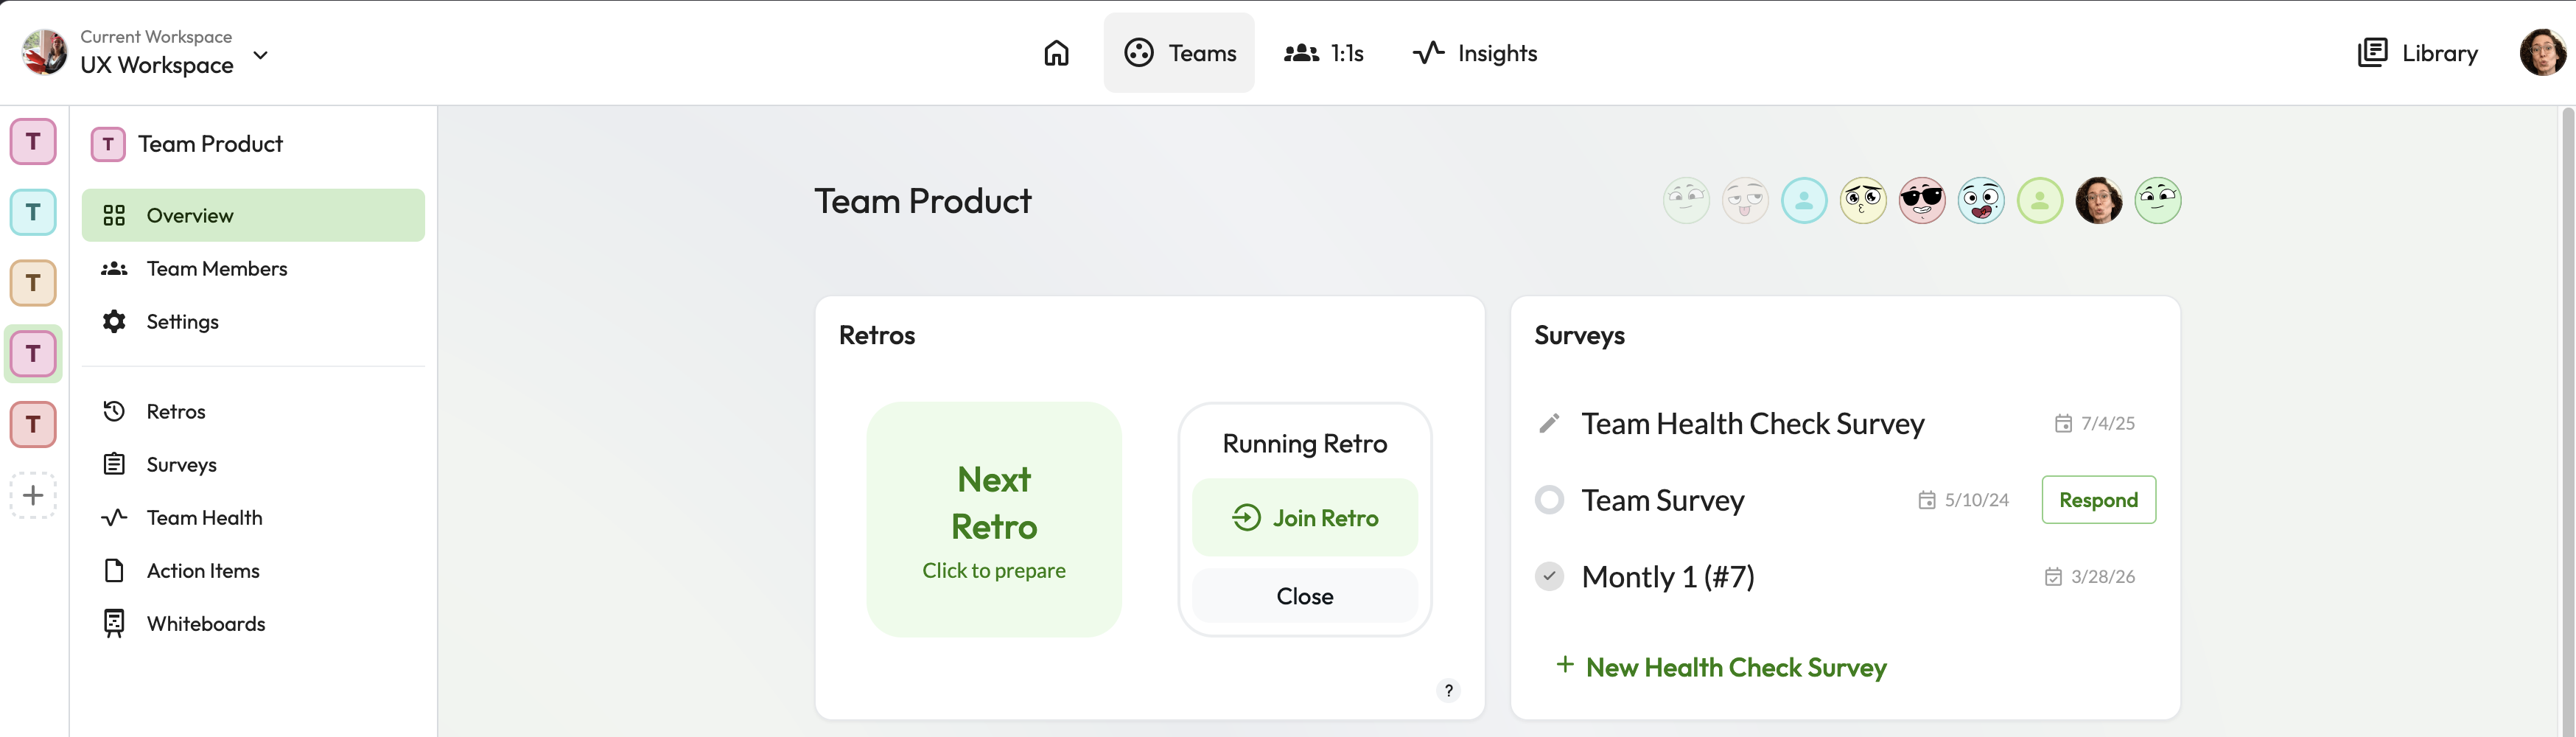The width and height of the screenshot is (2576, 737).
Task: Go to the home icon in top navigation
Action: (1056, 53)
